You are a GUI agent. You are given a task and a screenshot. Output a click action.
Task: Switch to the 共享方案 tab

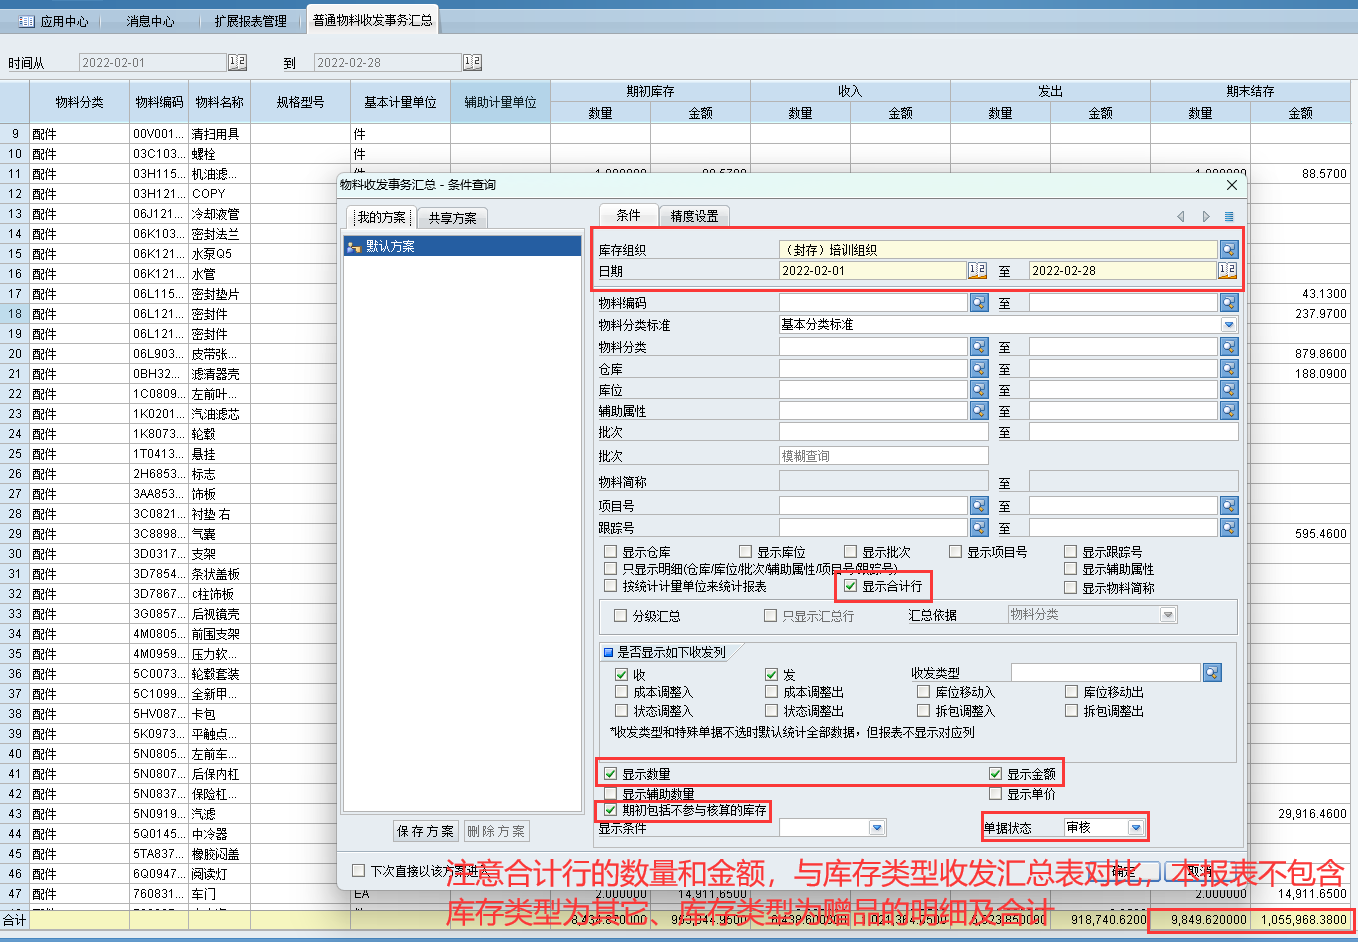click(x=452, y=218)
